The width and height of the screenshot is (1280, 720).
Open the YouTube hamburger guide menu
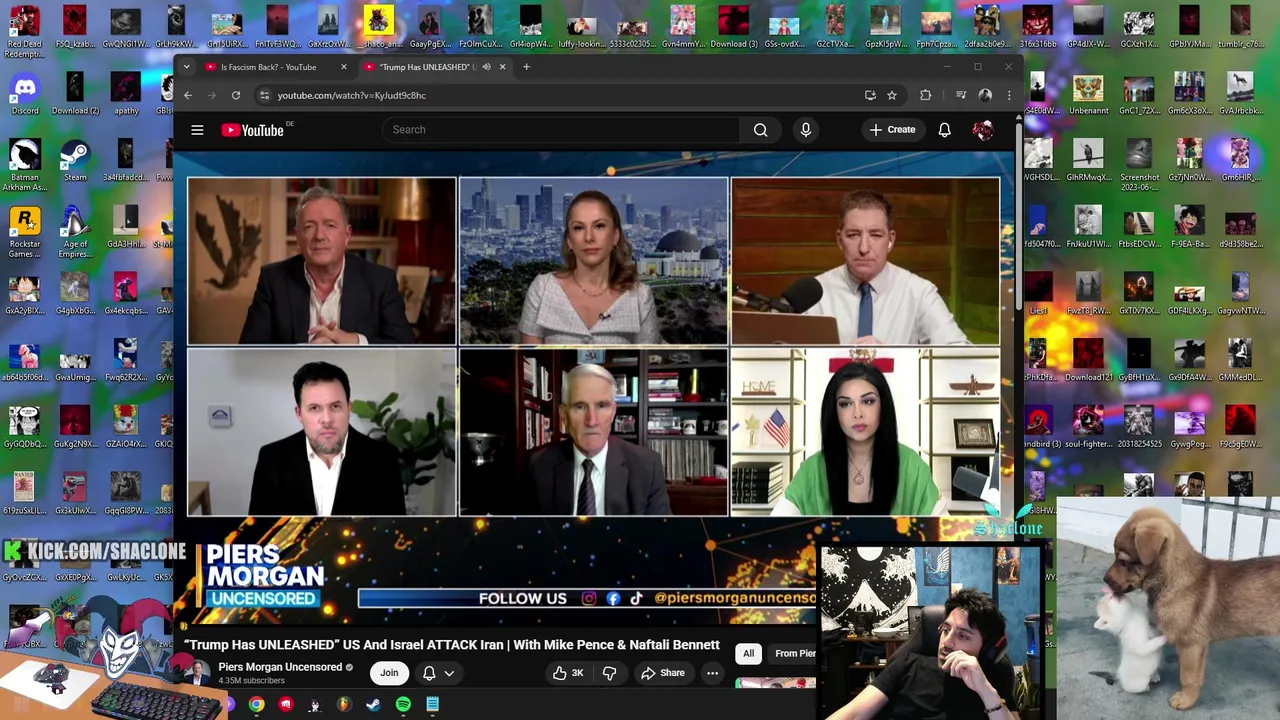click(197, 130)
